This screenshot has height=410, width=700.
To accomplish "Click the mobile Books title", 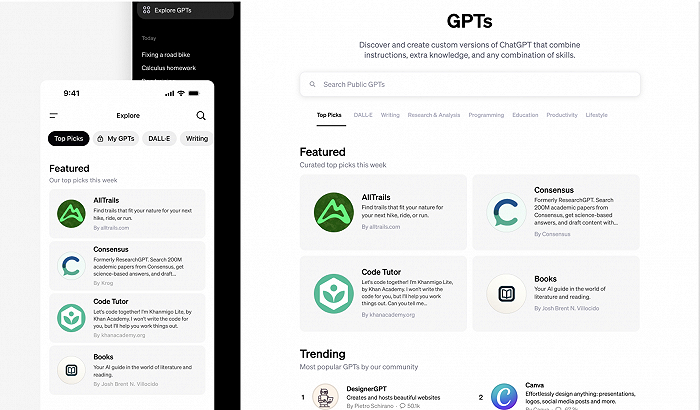I will tap(103, 357).
